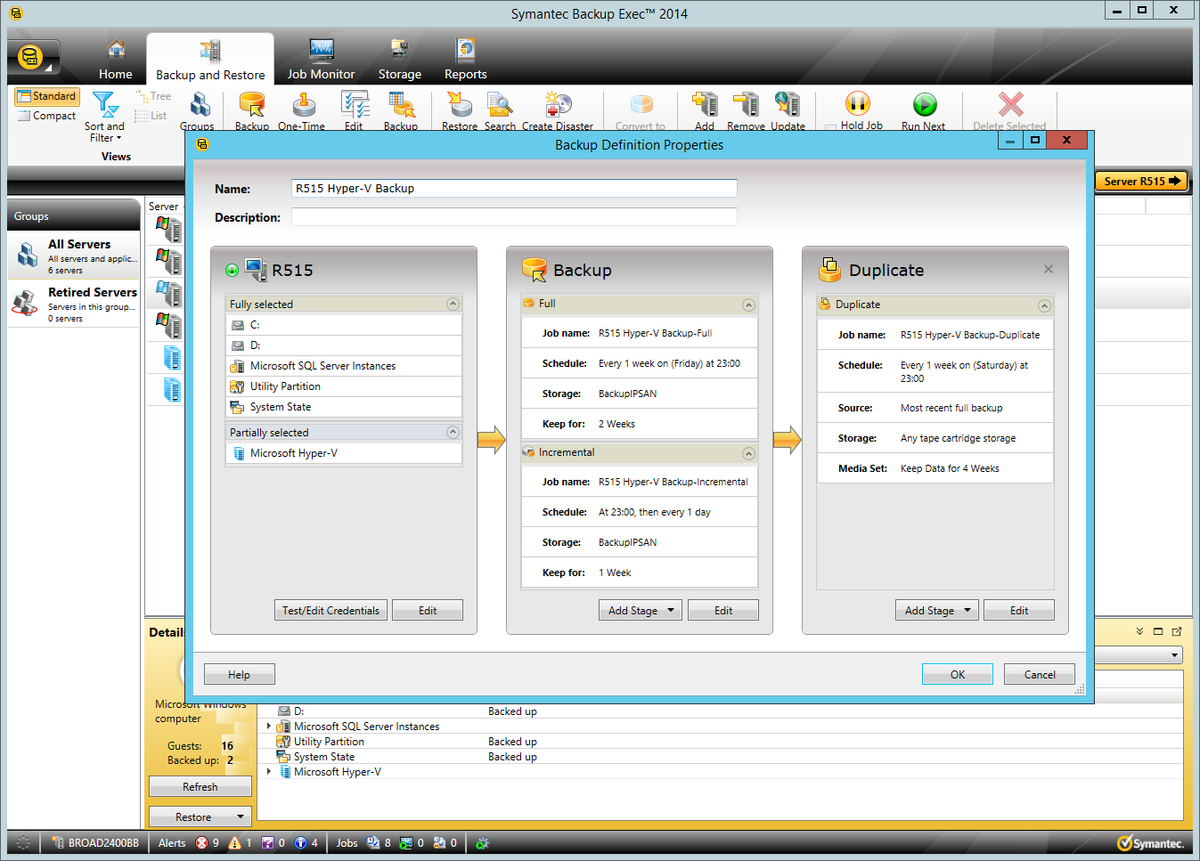Collapse the Fully selected section for R515

coord(452,303)
